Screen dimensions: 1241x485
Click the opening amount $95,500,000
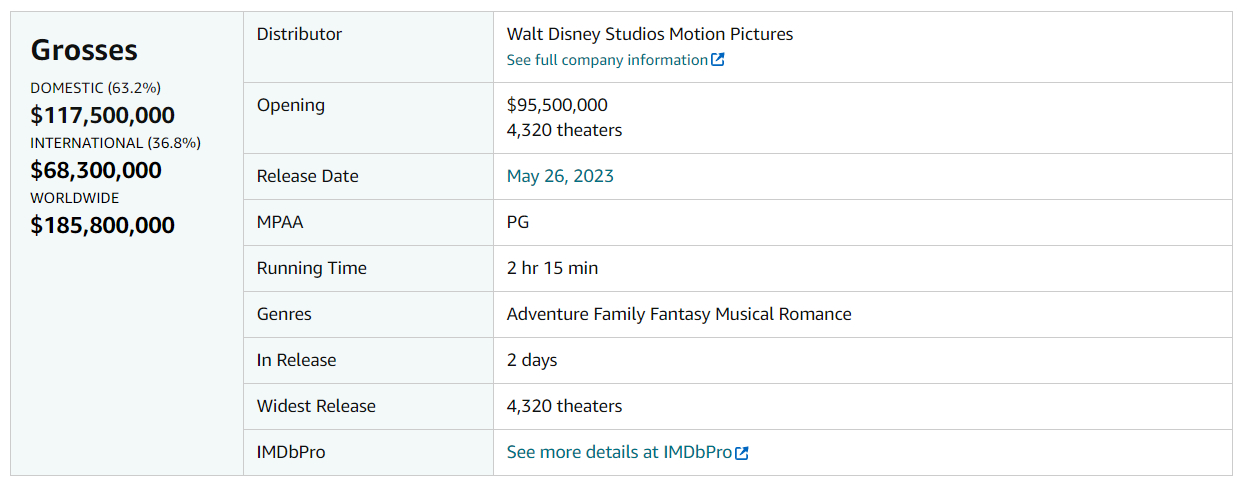pos(557,105)
